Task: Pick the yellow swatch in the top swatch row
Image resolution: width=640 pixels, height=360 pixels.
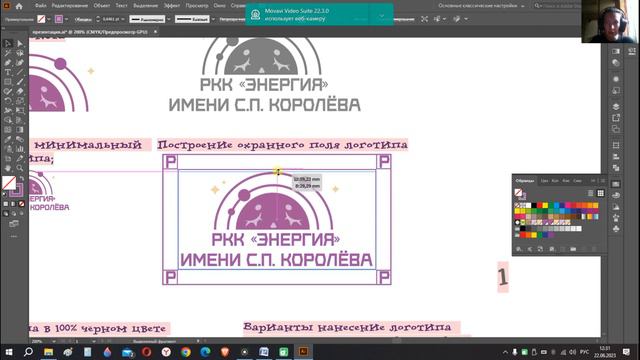Action: 545,205
